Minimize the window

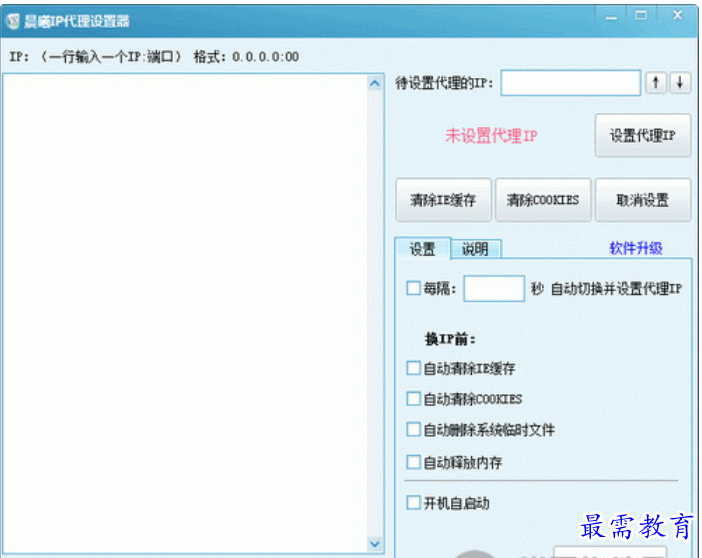tap(611, 17)
